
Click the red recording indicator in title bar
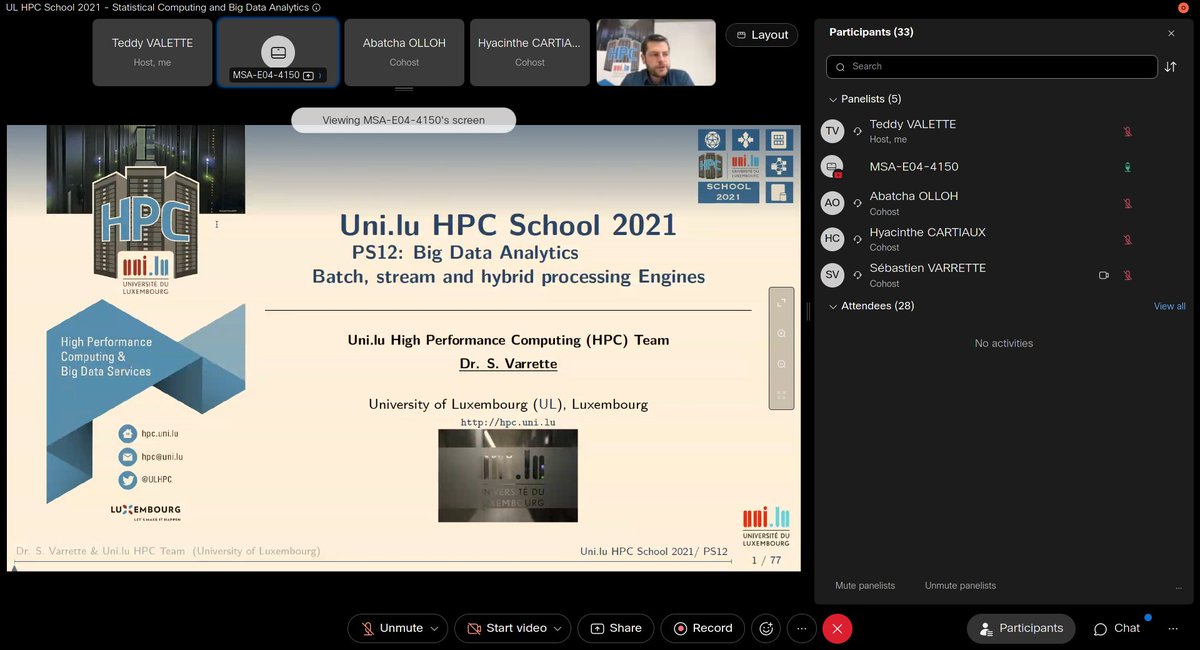[x=1183, y=7]
